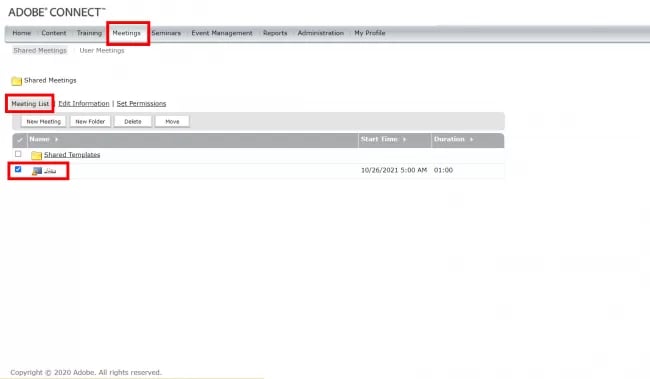Switch to the Event Management tab
The image size is (650, 379).
(222, 33)
